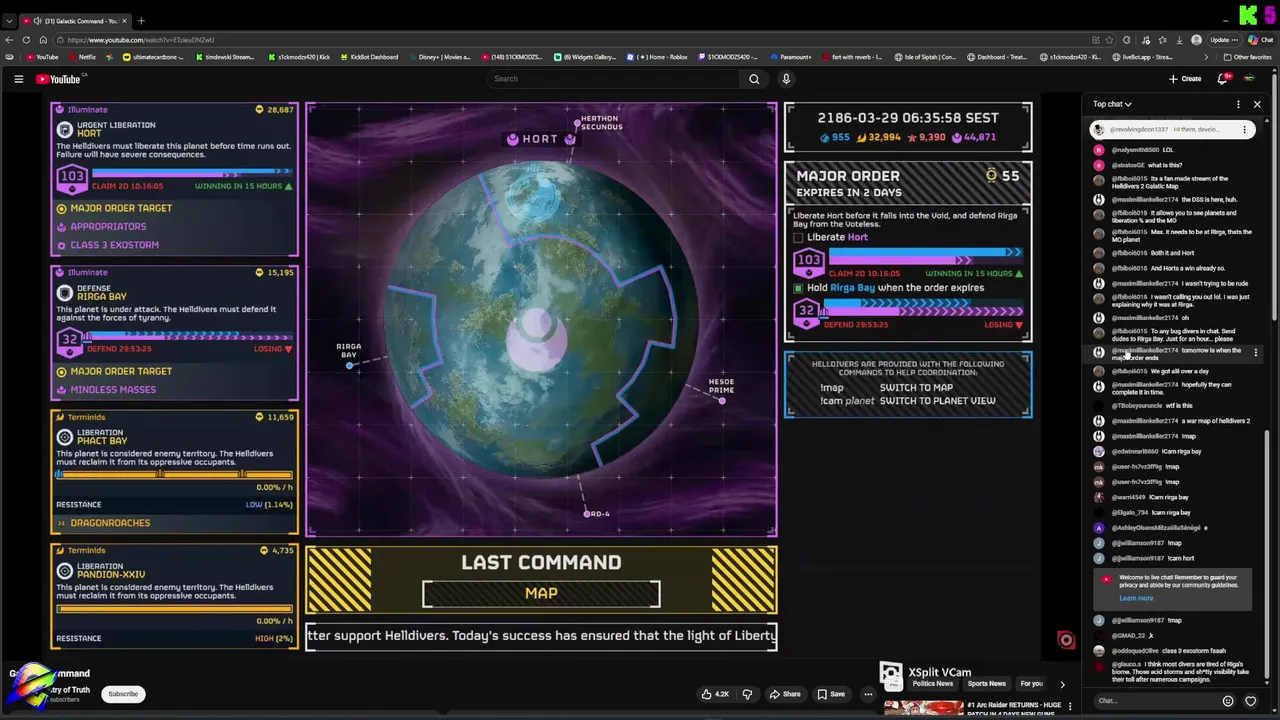Open the Netflix bookmark
The width and height of the screenshot is (1280, 720).
pos(82,57)
